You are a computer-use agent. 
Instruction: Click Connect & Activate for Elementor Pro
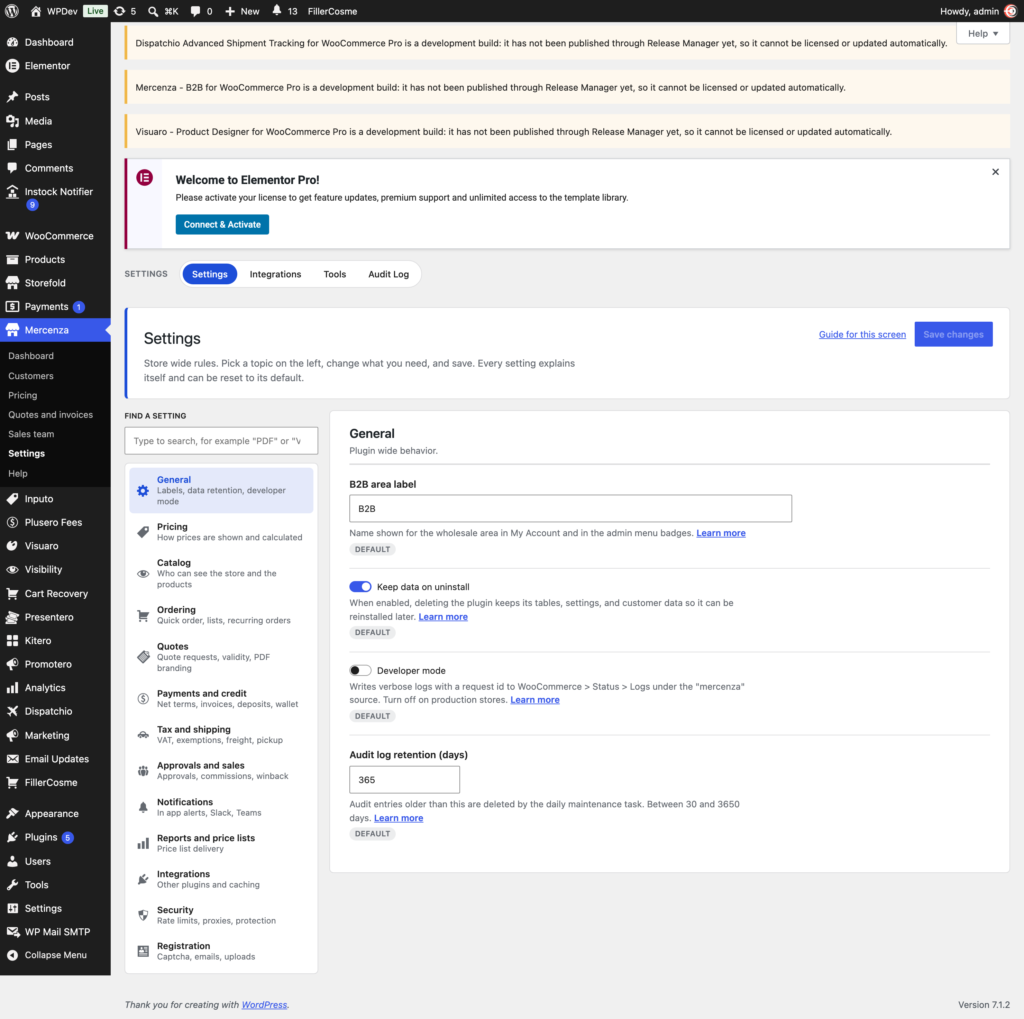pos(222,225)
